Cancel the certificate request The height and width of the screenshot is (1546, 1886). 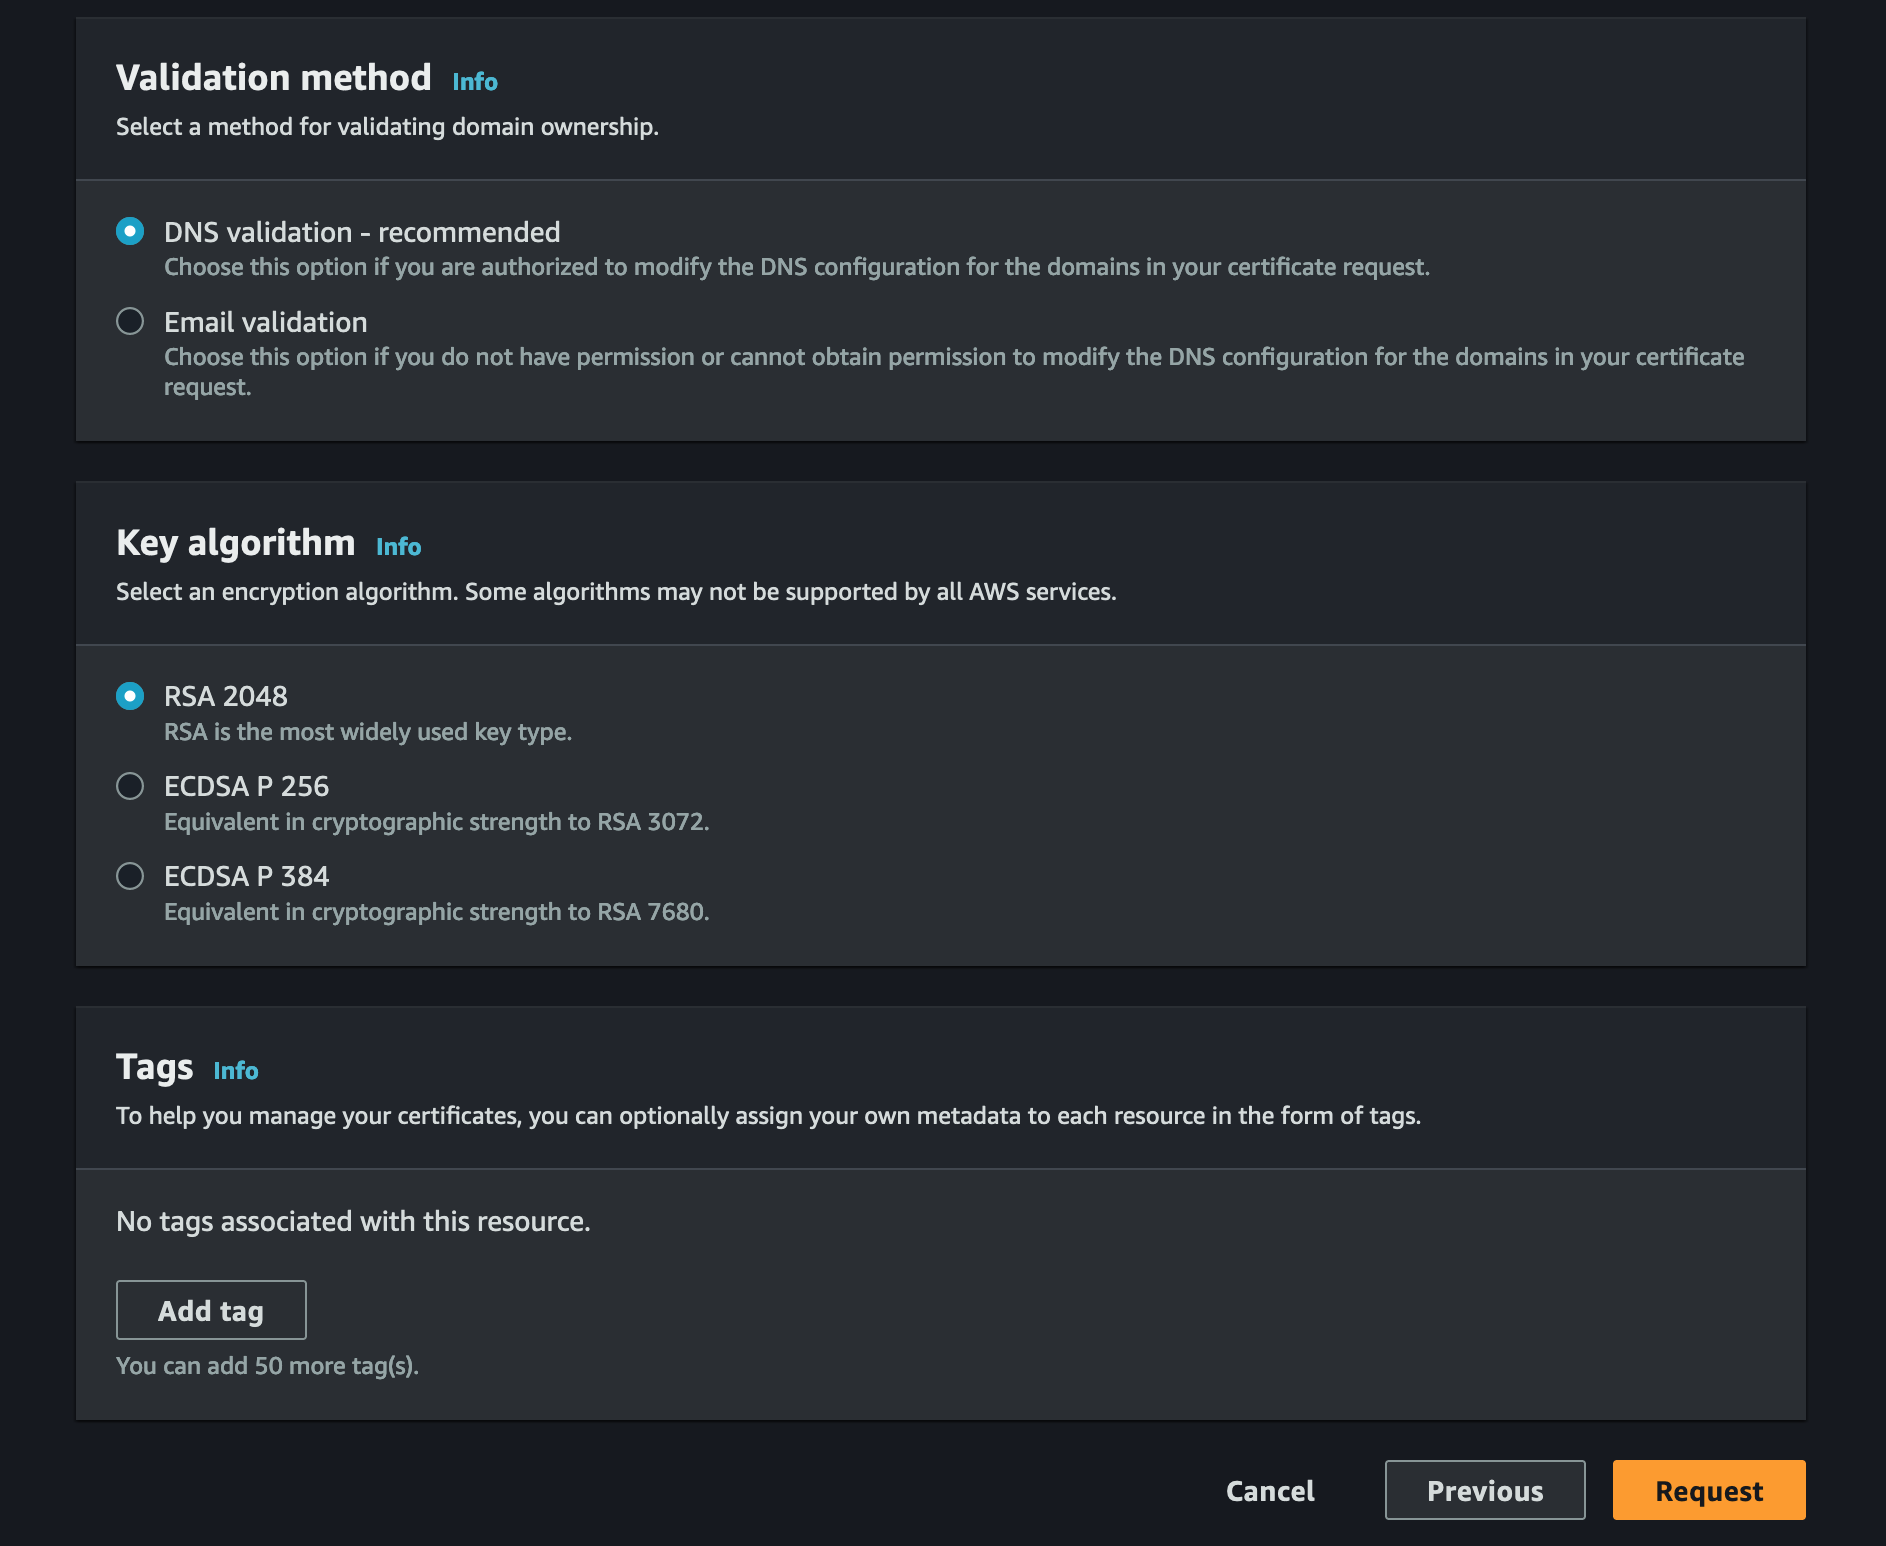click(1269, 1490)
